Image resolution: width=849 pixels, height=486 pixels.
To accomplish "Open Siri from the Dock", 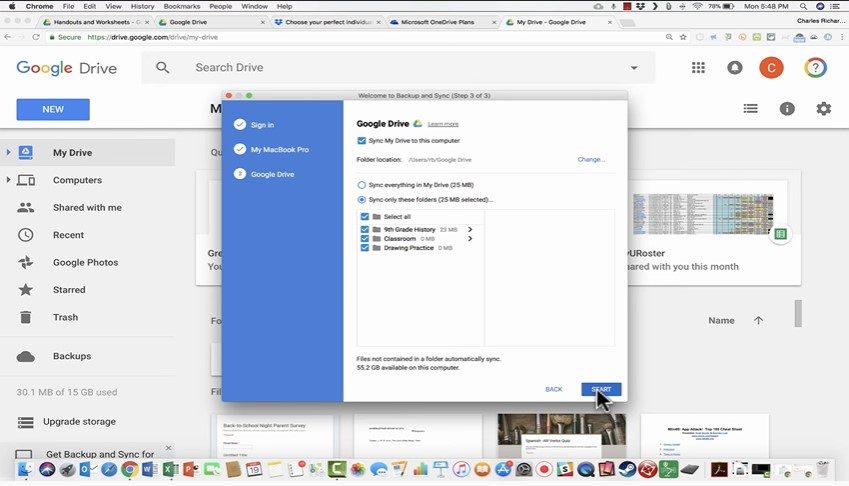I will pos(47,469).
